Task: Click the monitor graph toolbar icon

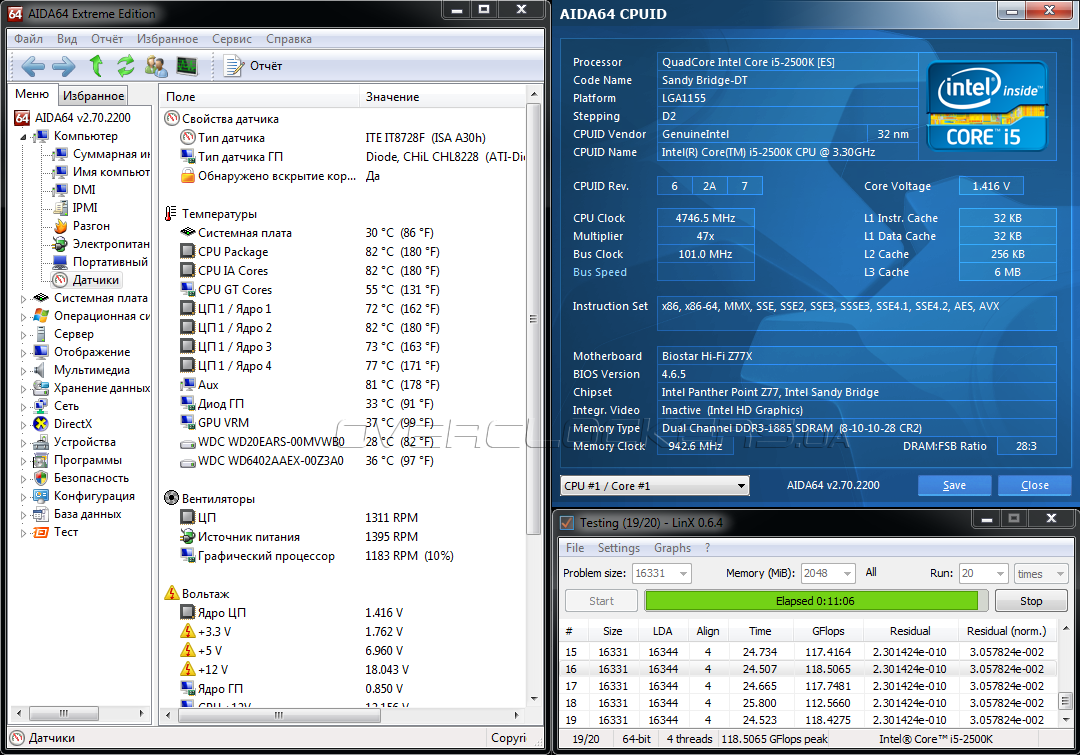Action: click(x=187, y=67)
